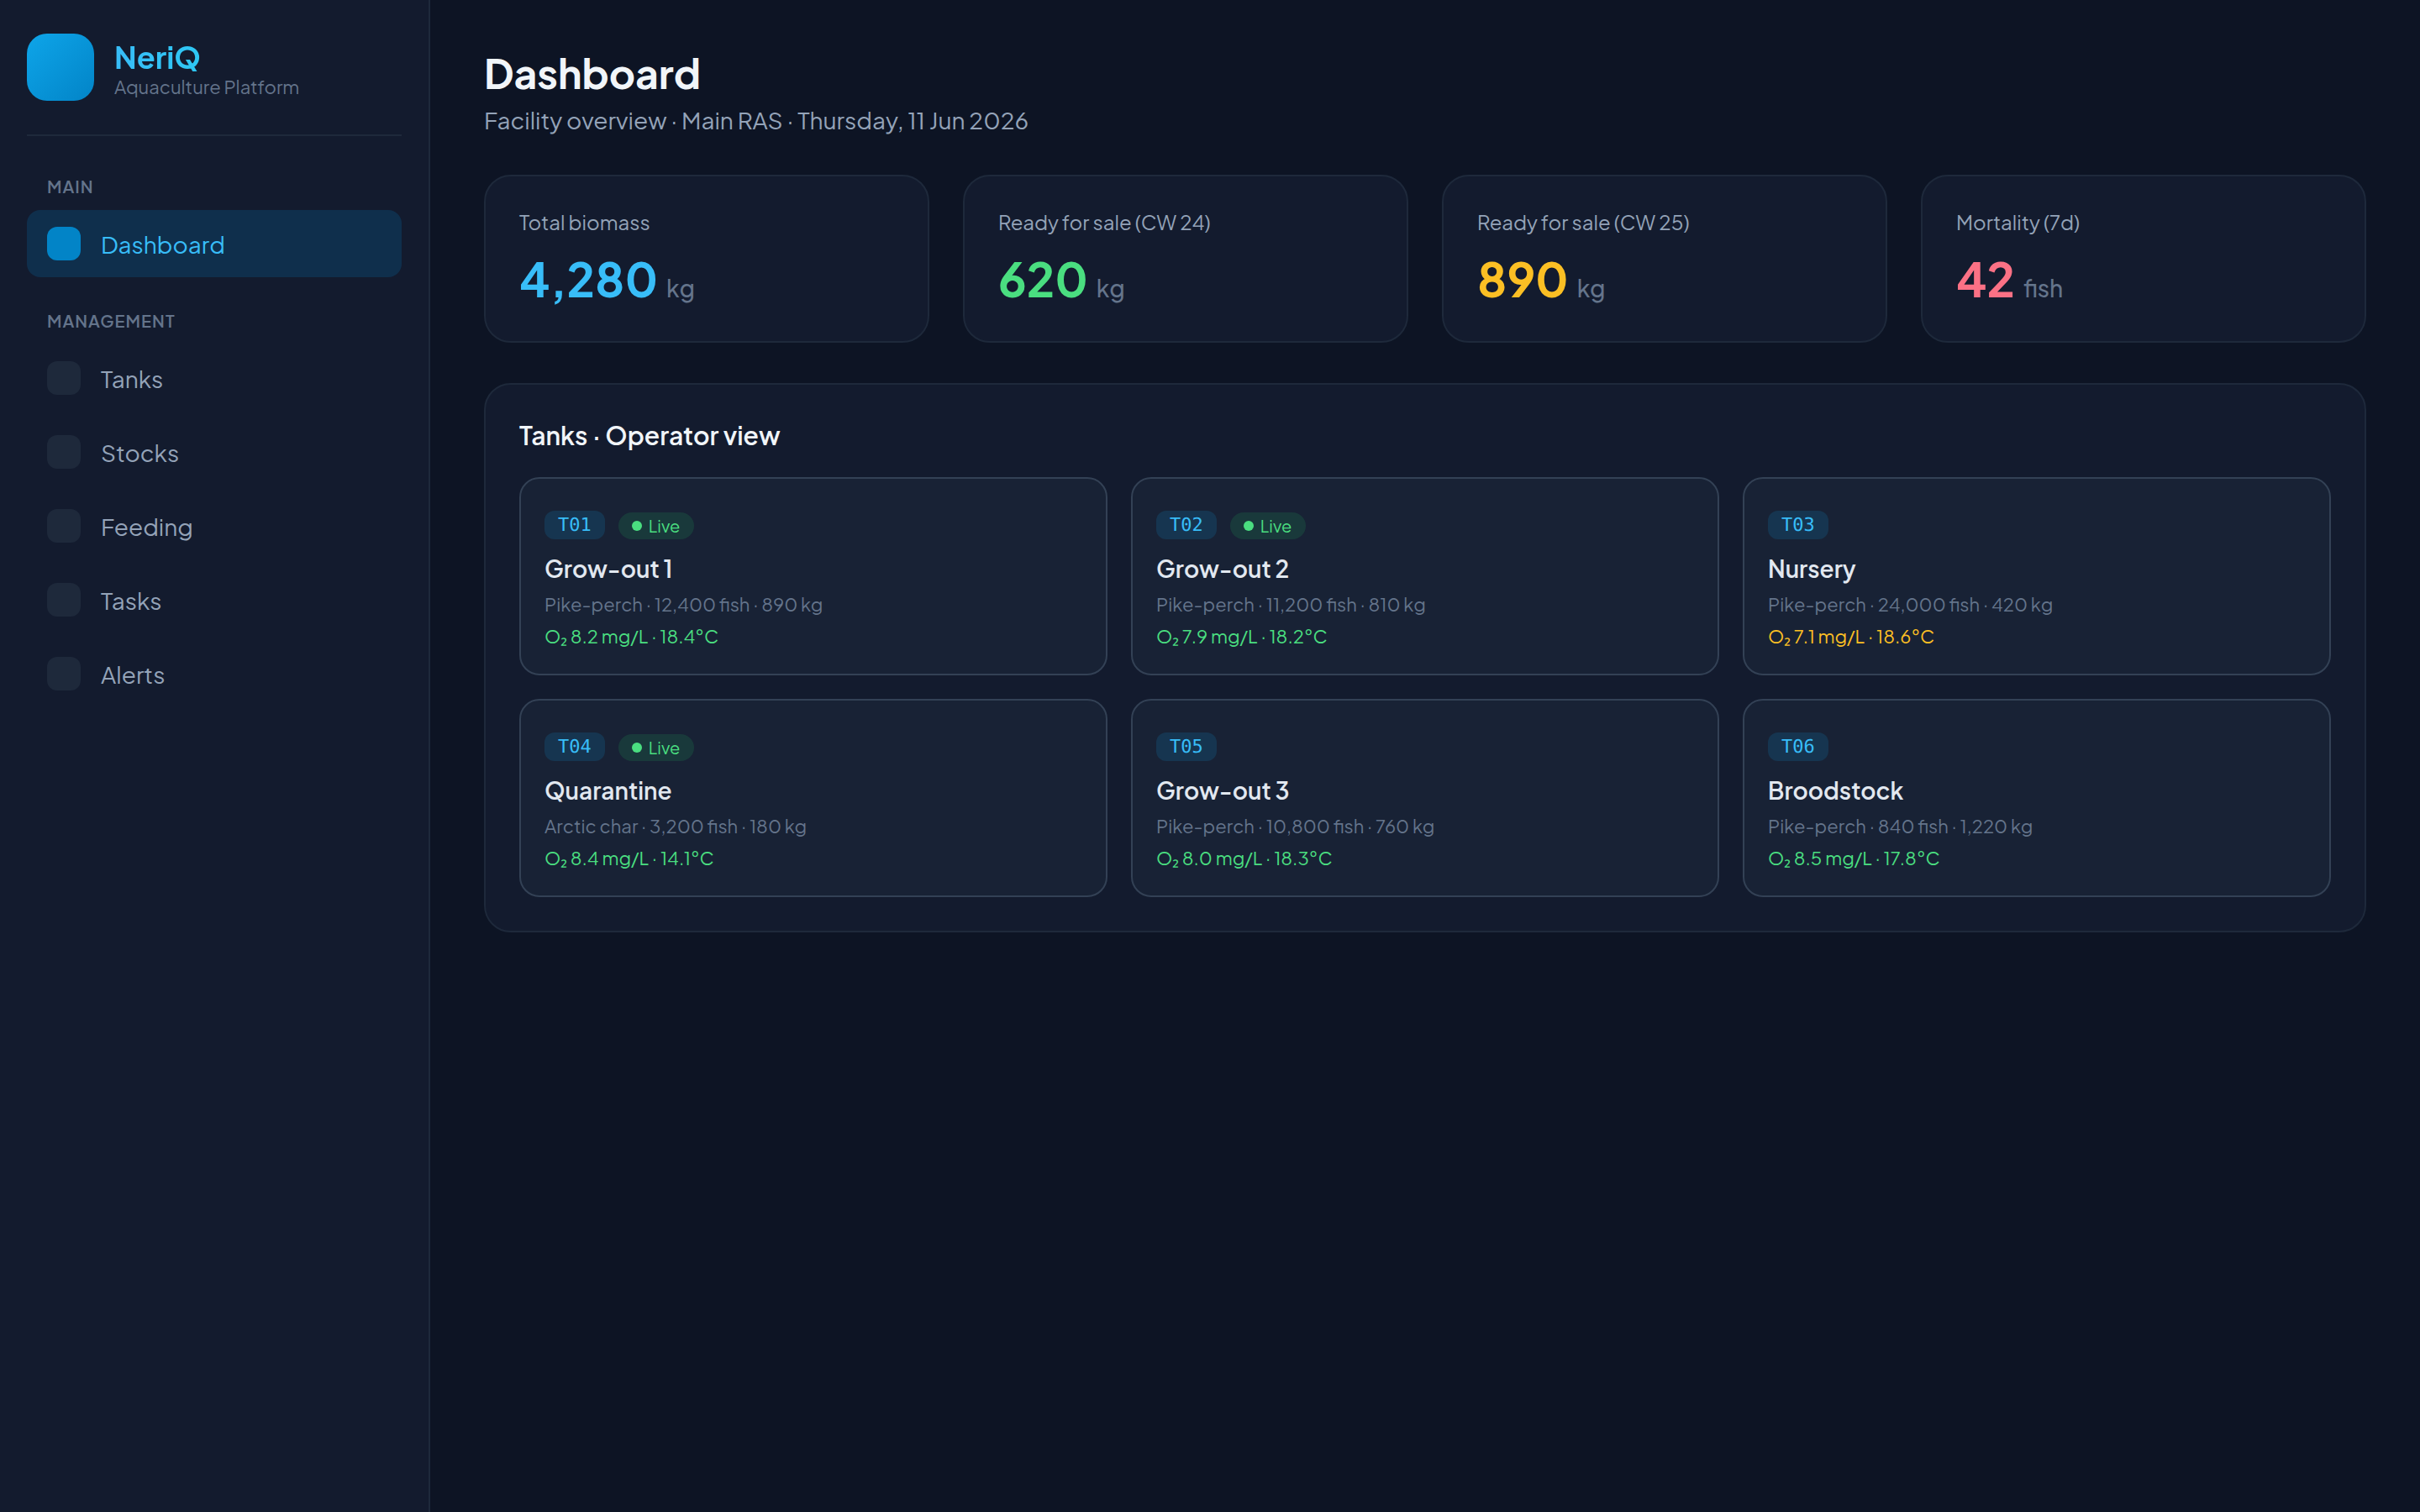Screen dimensions: 2420x1512
Task: Open the Dashboard menu item
Action: point(214,244)
